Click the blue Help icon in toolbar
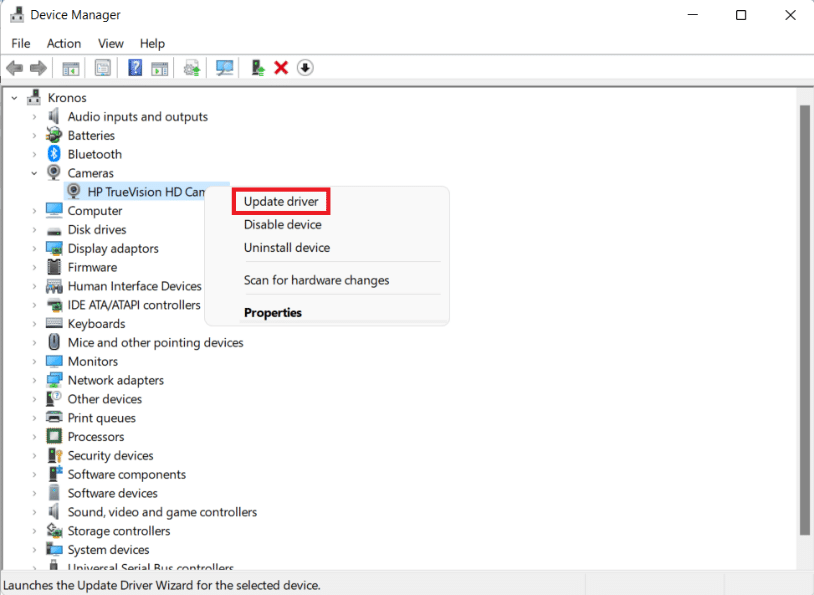The width and height of the screenshot is (814, 595). pos(134,68)
